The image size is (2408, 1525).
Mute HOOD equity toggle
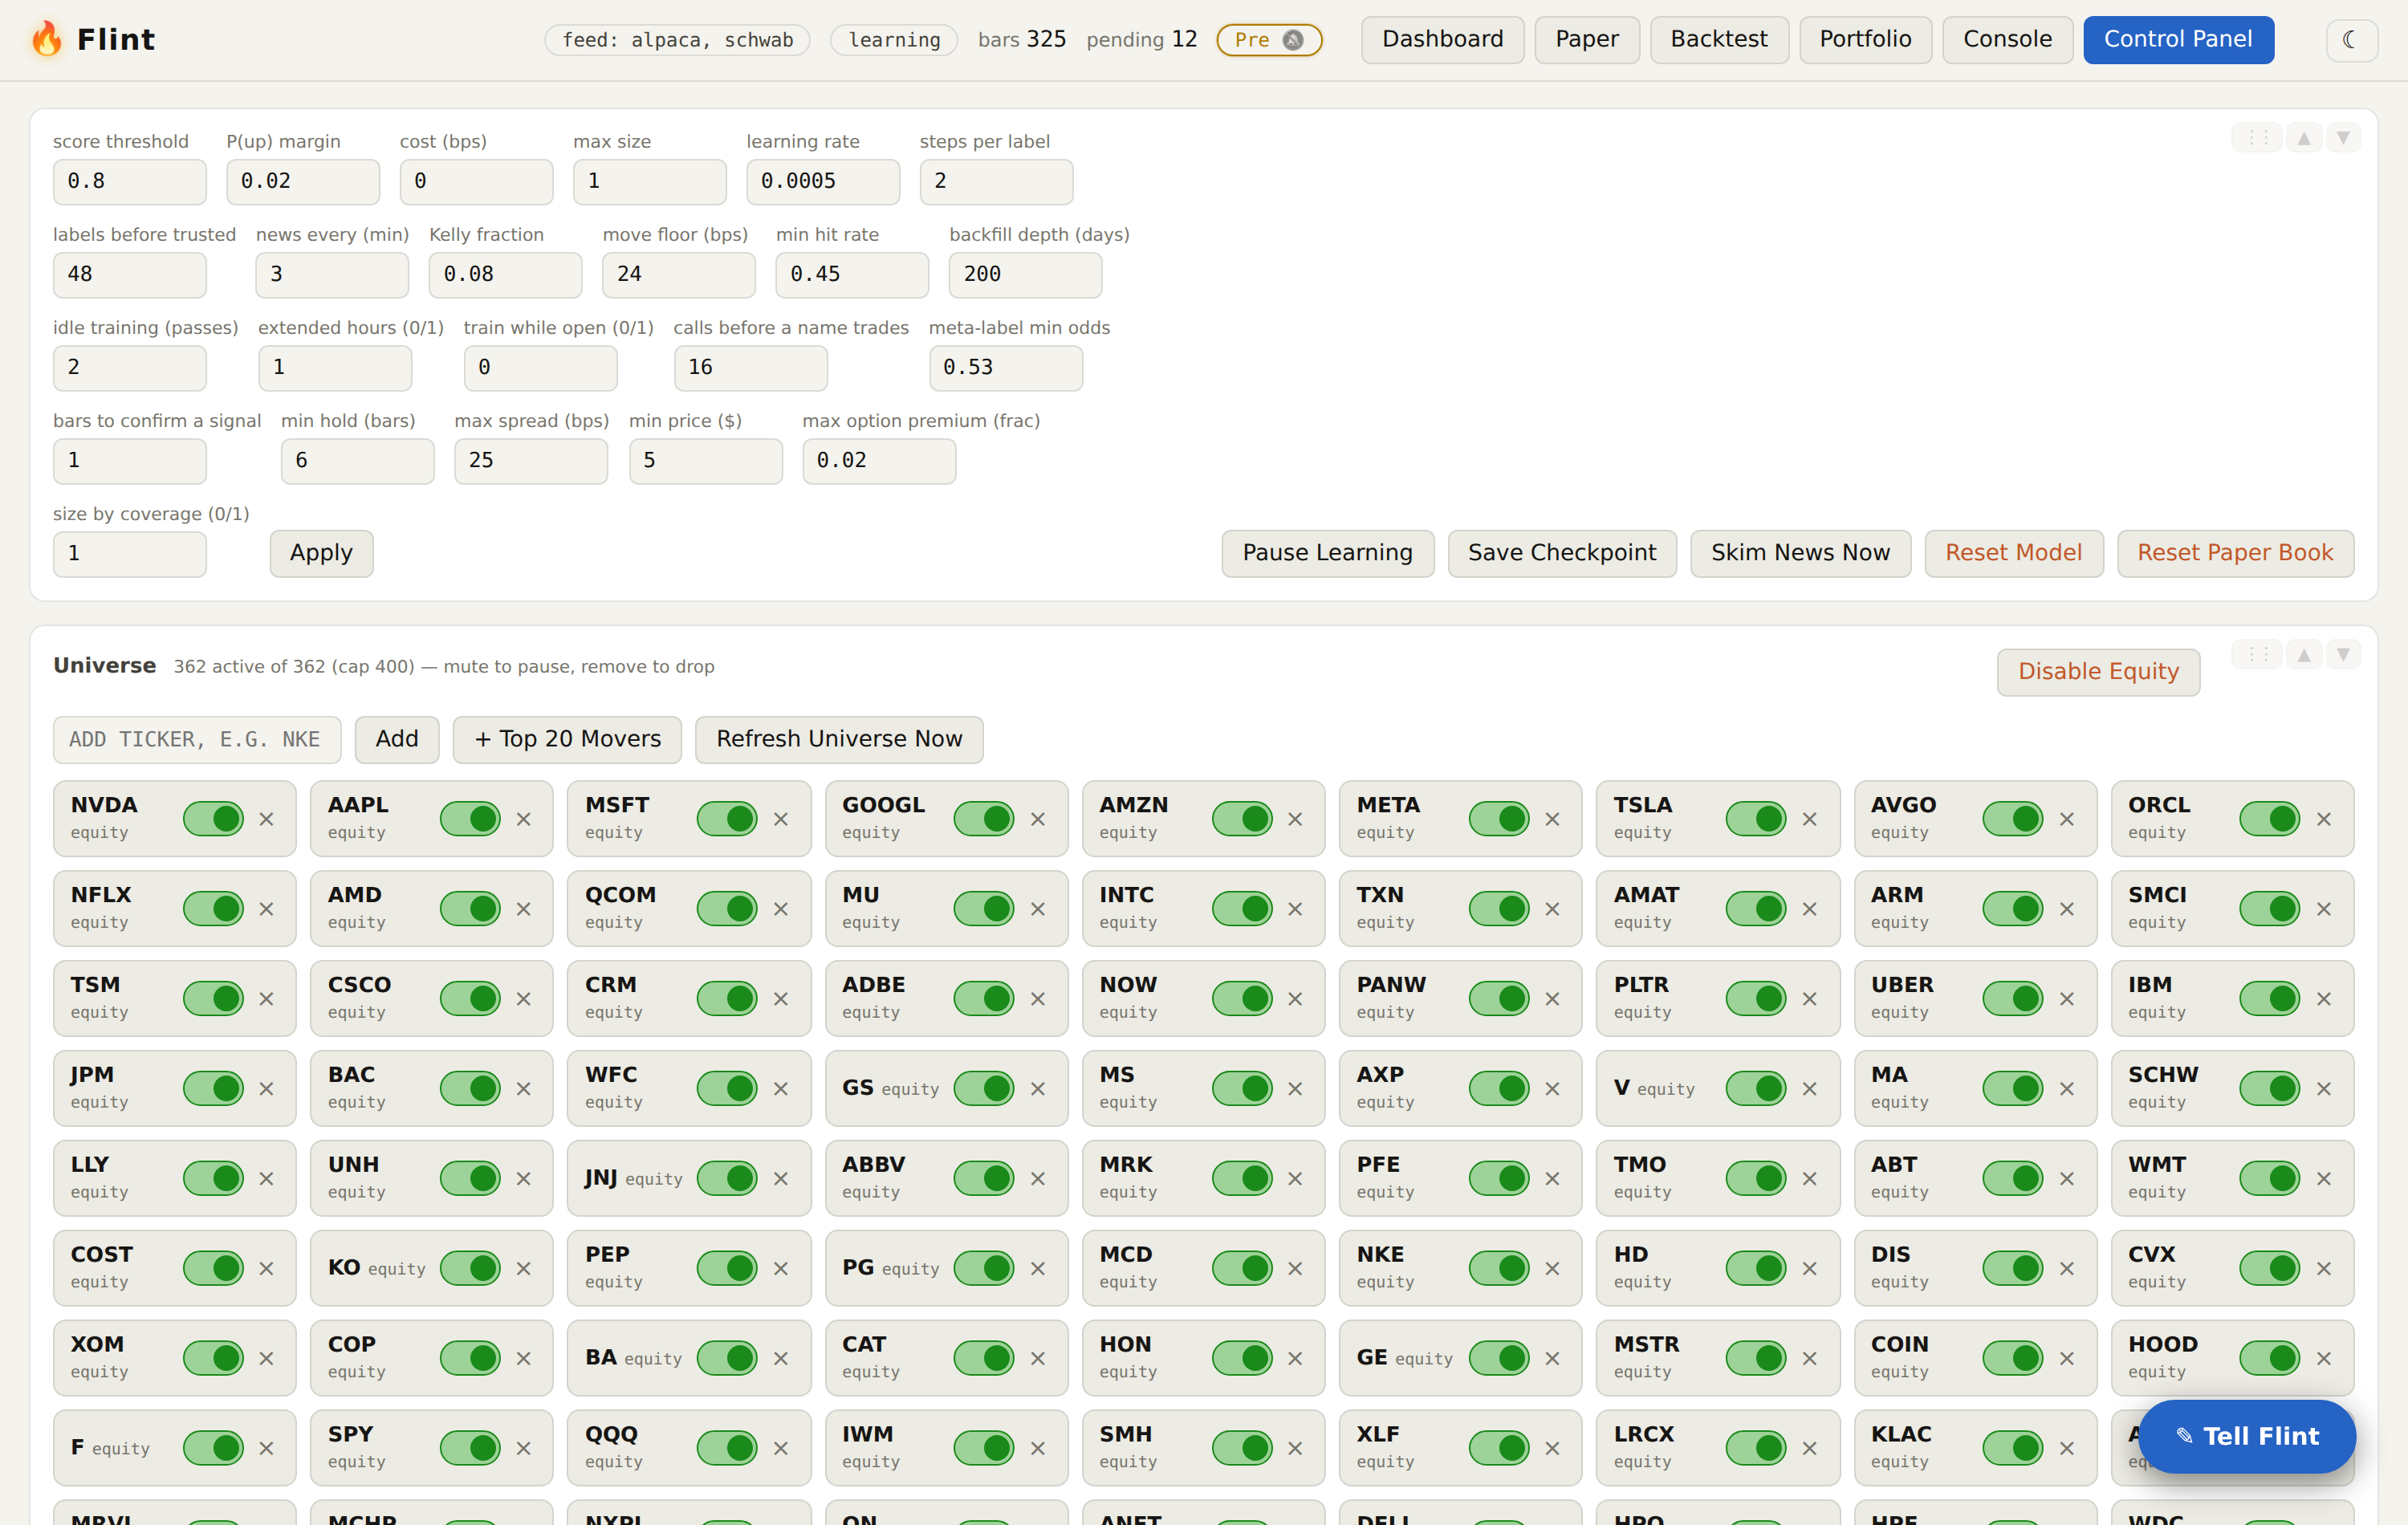pos(2270,1358)
